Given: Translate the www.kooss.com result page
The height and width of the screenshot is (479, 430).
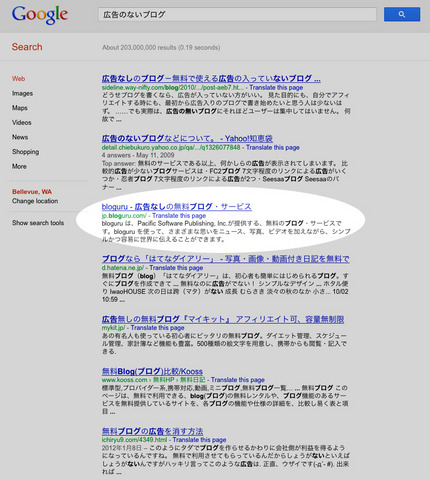Looking at the screenshot, I should 238,380.
